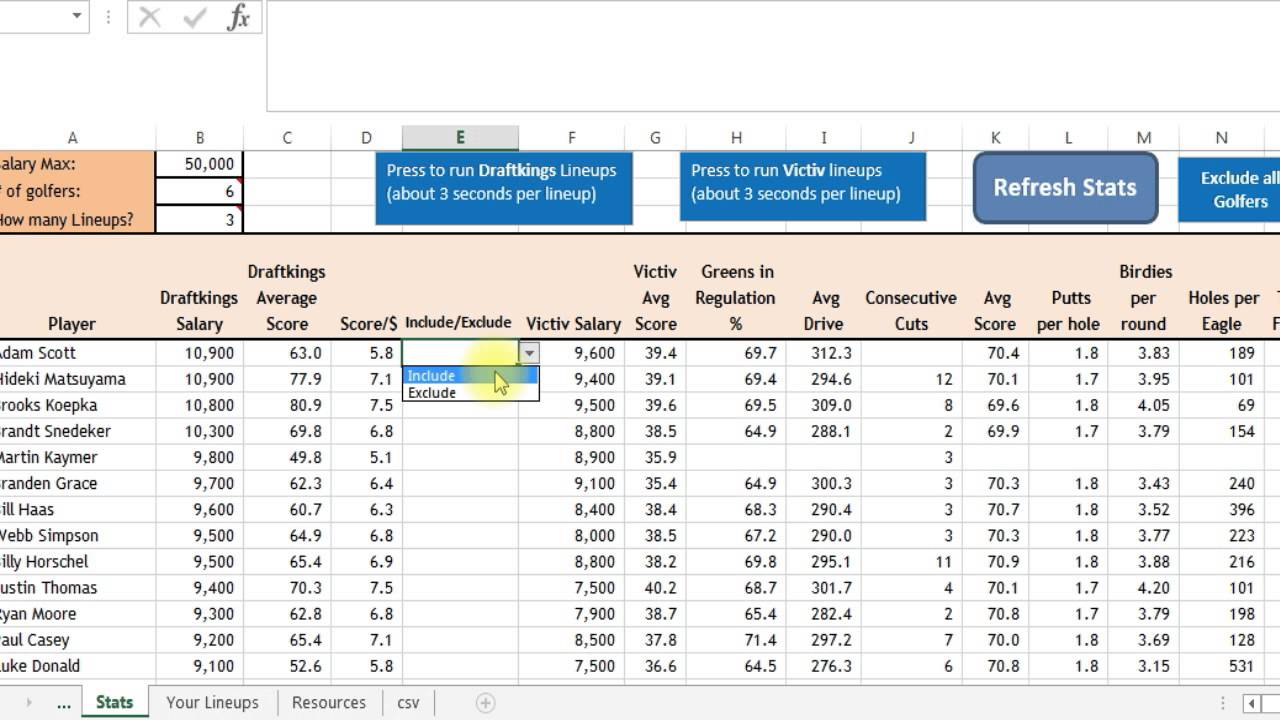This screenshot has width=1280, height=720.
Task: Open the Name Box dropdown arrow
Action: pos(77,16)
